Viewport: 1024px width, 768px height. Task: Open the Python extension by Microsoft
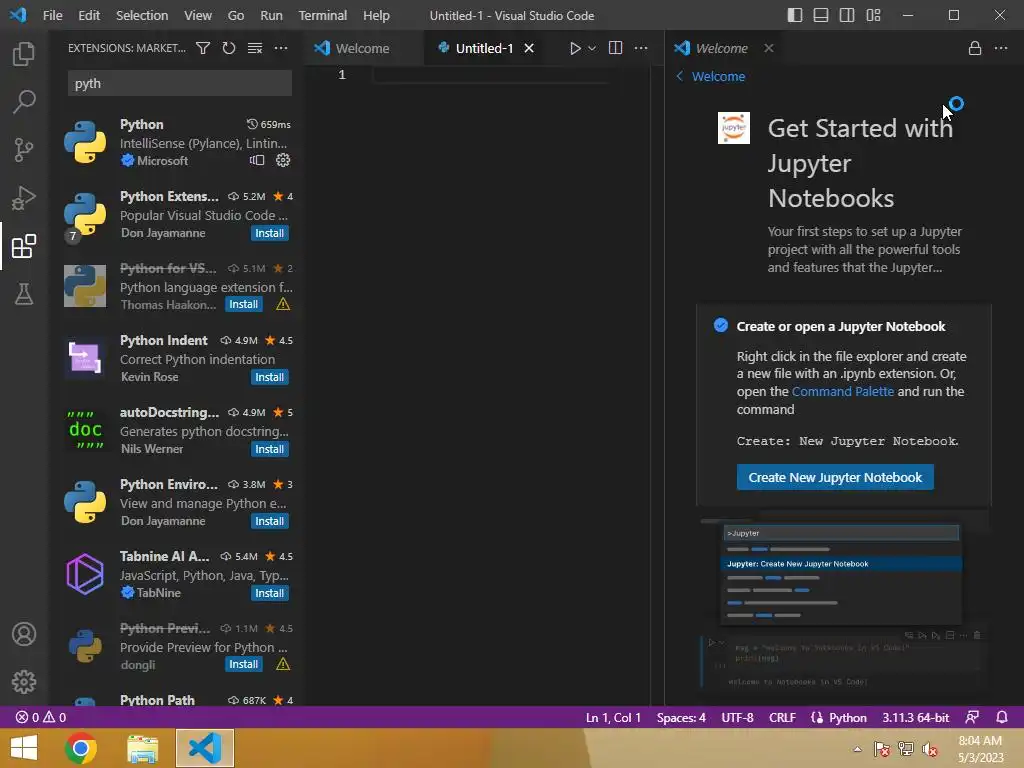tap(176, 142)
